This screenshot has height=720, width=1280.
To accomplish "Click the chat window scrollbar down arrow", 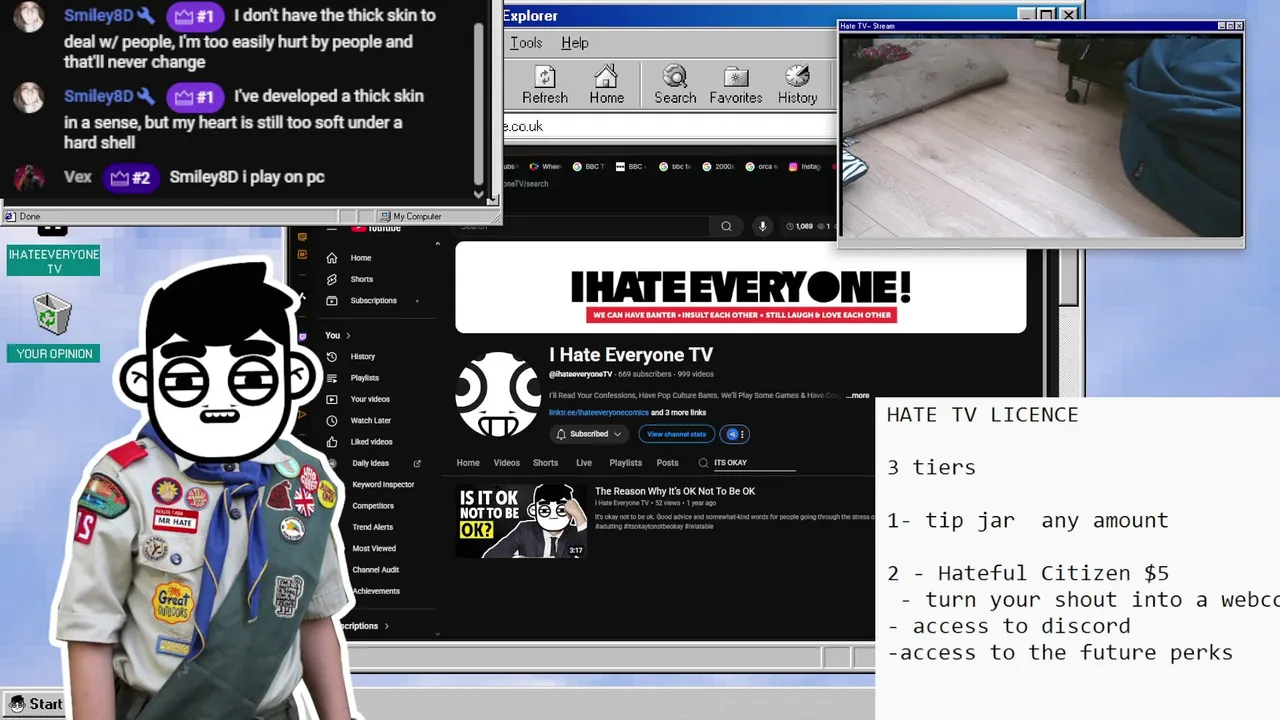I will pyautogui.click(x=478, y=195).
